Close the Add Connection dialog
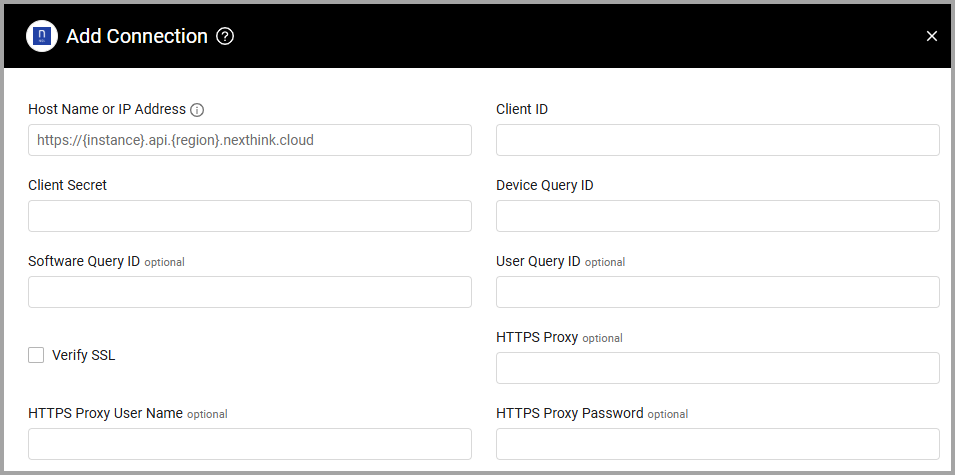The height and width of the screenshot is (475, 955). [x=931, y=37]
